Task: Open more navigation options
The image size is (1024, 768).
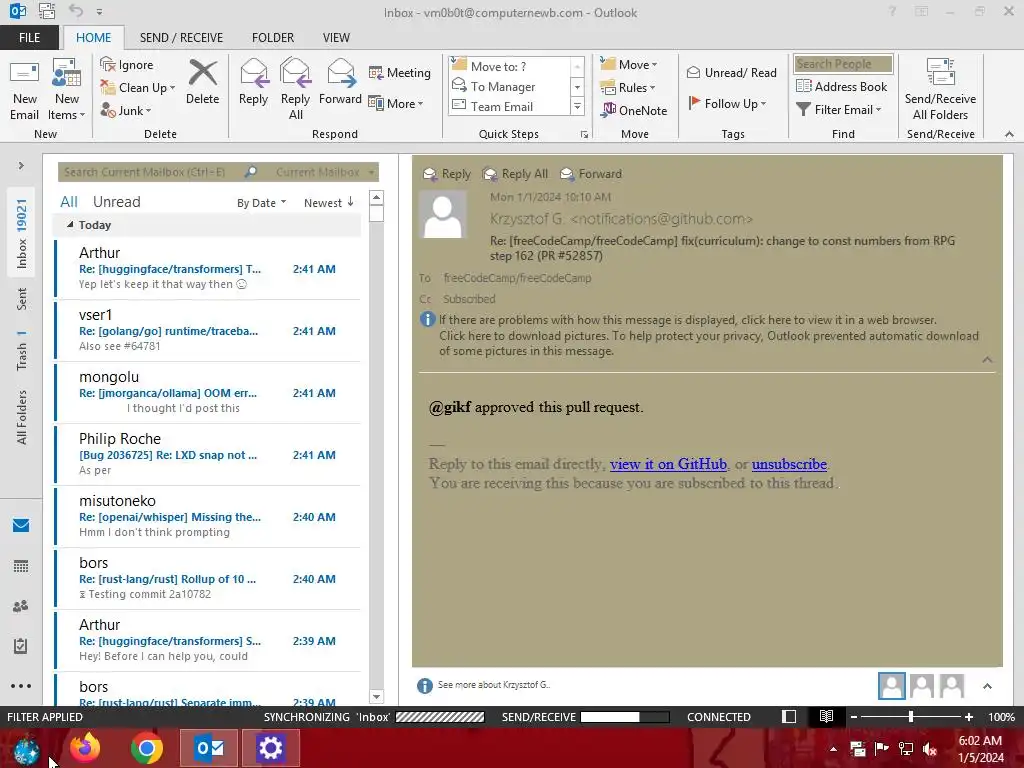Action: [21, 686]
